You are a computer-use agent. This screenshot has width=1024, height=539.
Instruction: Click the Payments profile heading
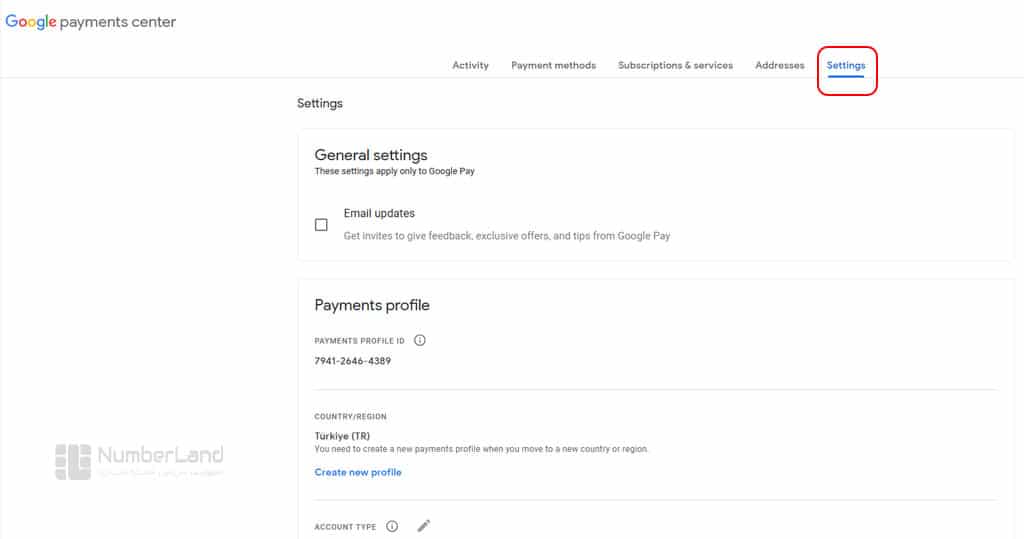(372, 305)
